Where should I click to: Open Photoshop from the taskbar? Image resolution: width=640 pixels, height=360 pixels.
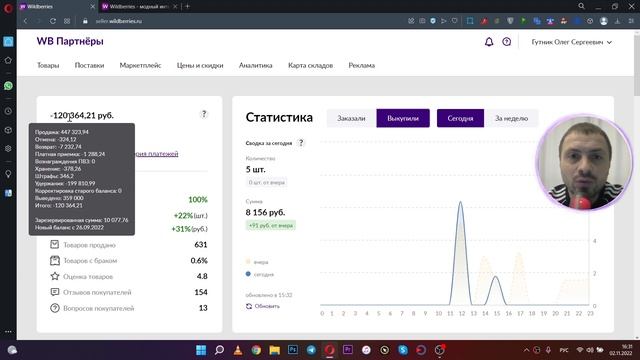[x=293, y=350]
